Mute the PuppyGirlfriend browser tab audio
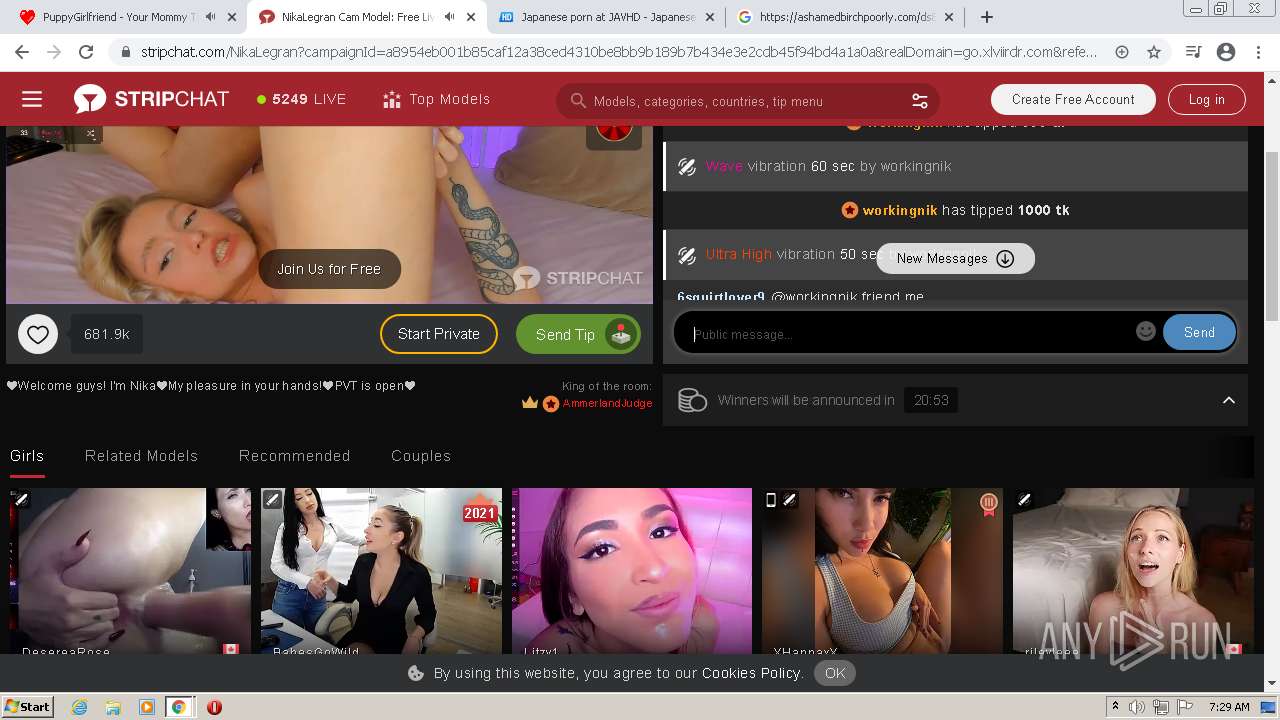Viewport: 1280px width, 720px height. pos(210,17)
